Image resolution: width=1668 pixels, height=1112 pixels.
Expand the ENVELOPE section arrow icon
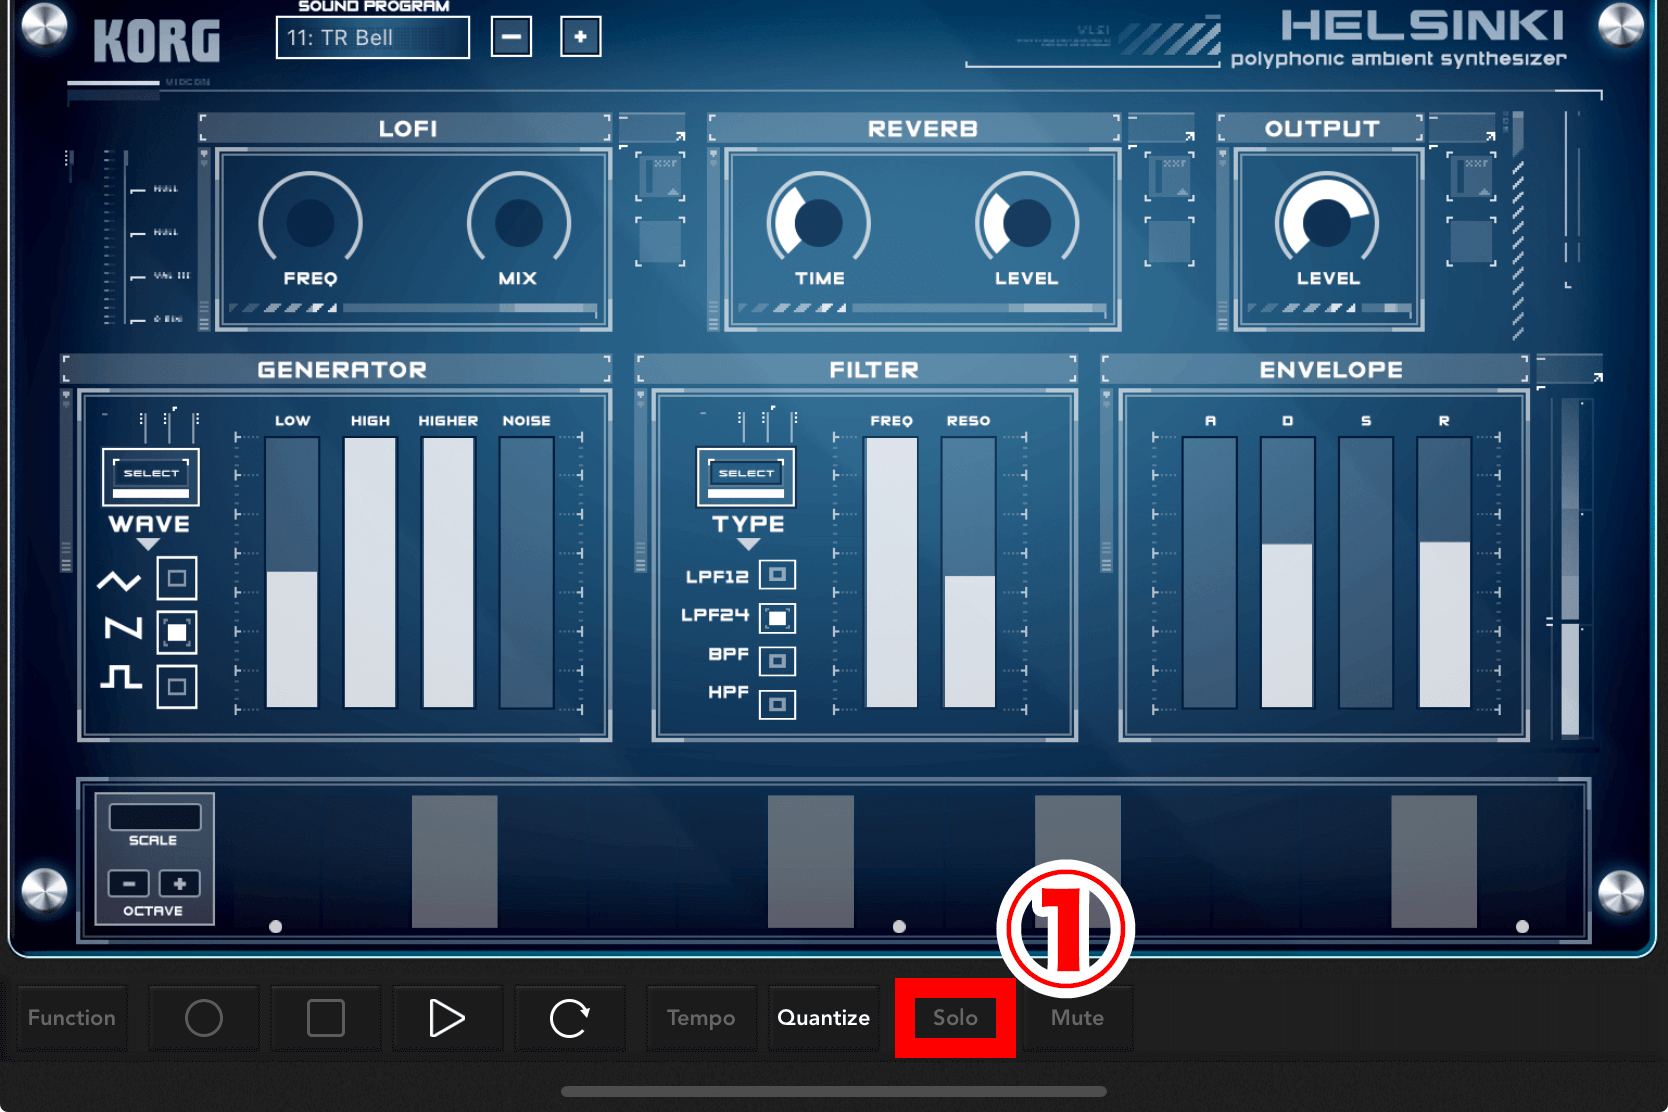[x=1598, y=377]
